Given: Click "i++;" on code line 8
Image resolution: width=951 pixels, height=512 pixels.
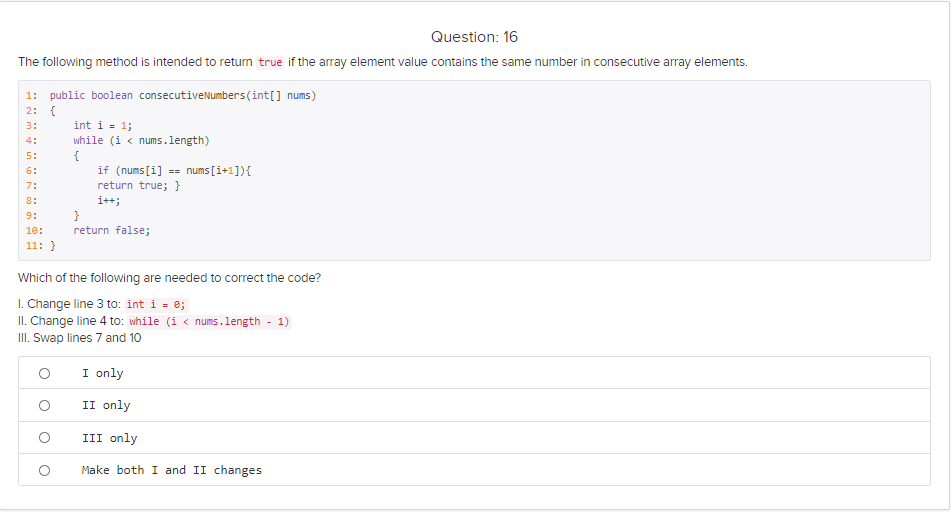Looking at the screenshot, I should pyautogui.click(x=109, y=200).
